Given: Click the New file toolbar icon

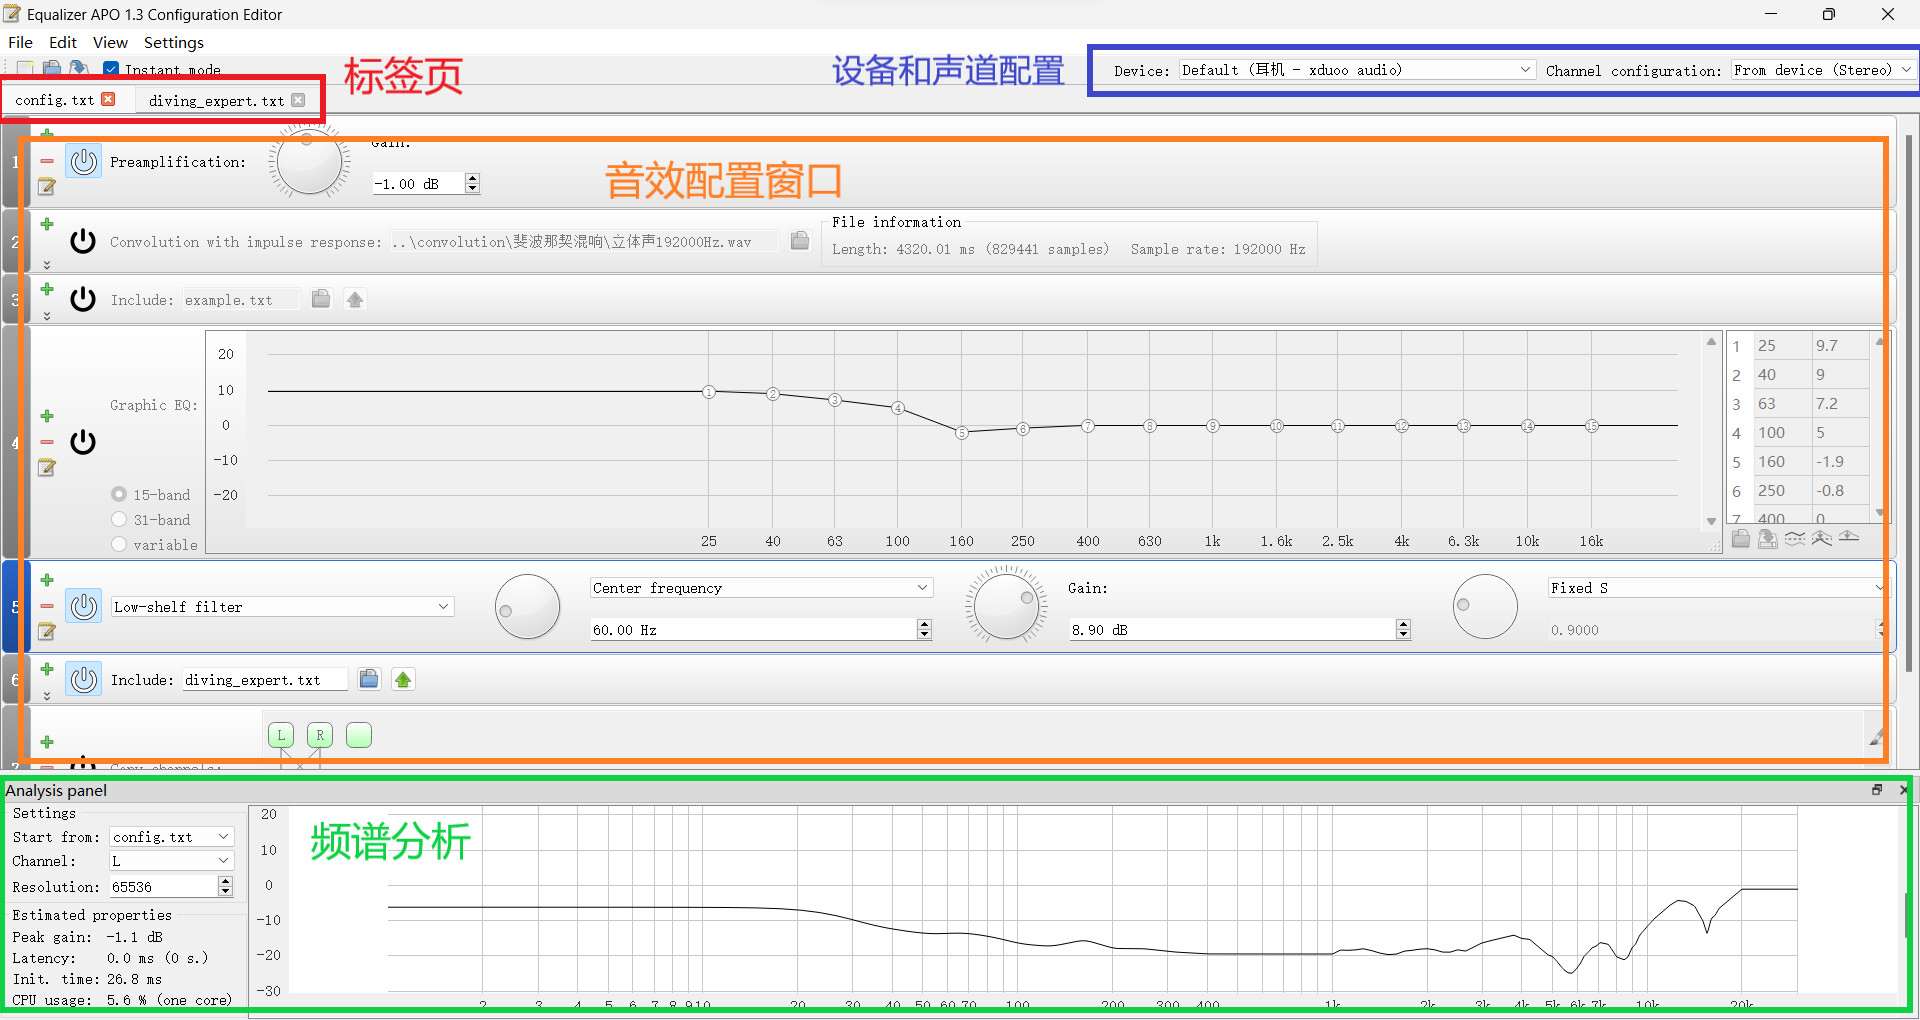Looking at the screenshot, I should [x=24, y=68].
